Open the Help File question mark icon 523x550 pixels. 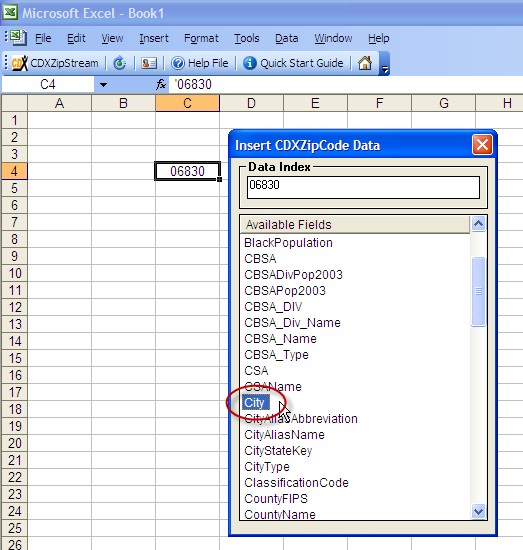coord(178,63)
